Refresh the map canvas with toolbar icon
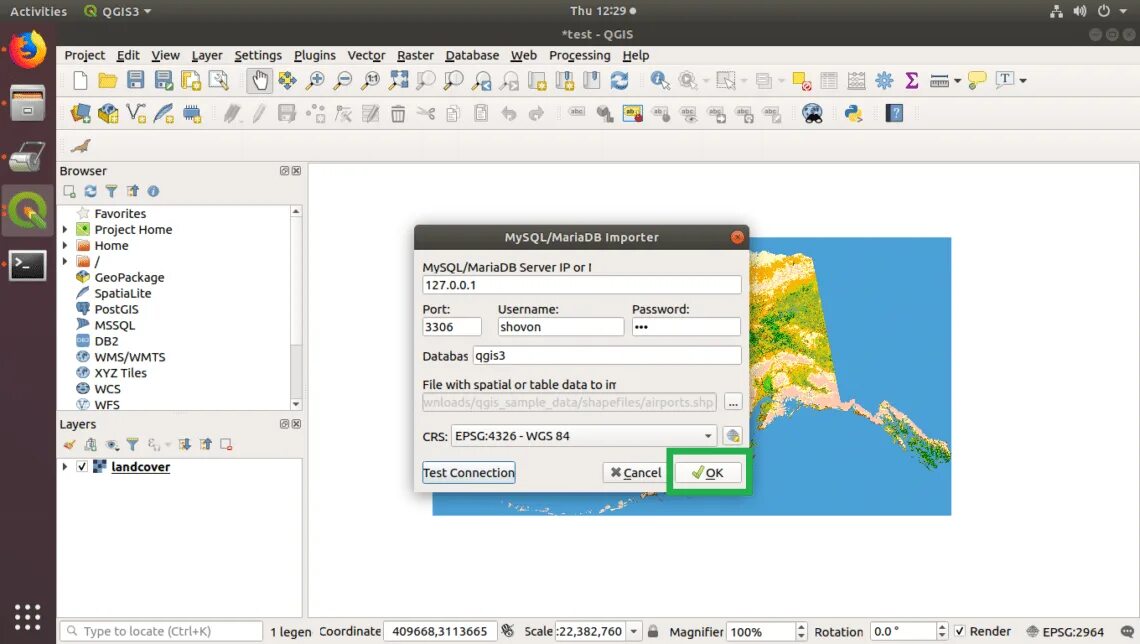 (619, 80)
